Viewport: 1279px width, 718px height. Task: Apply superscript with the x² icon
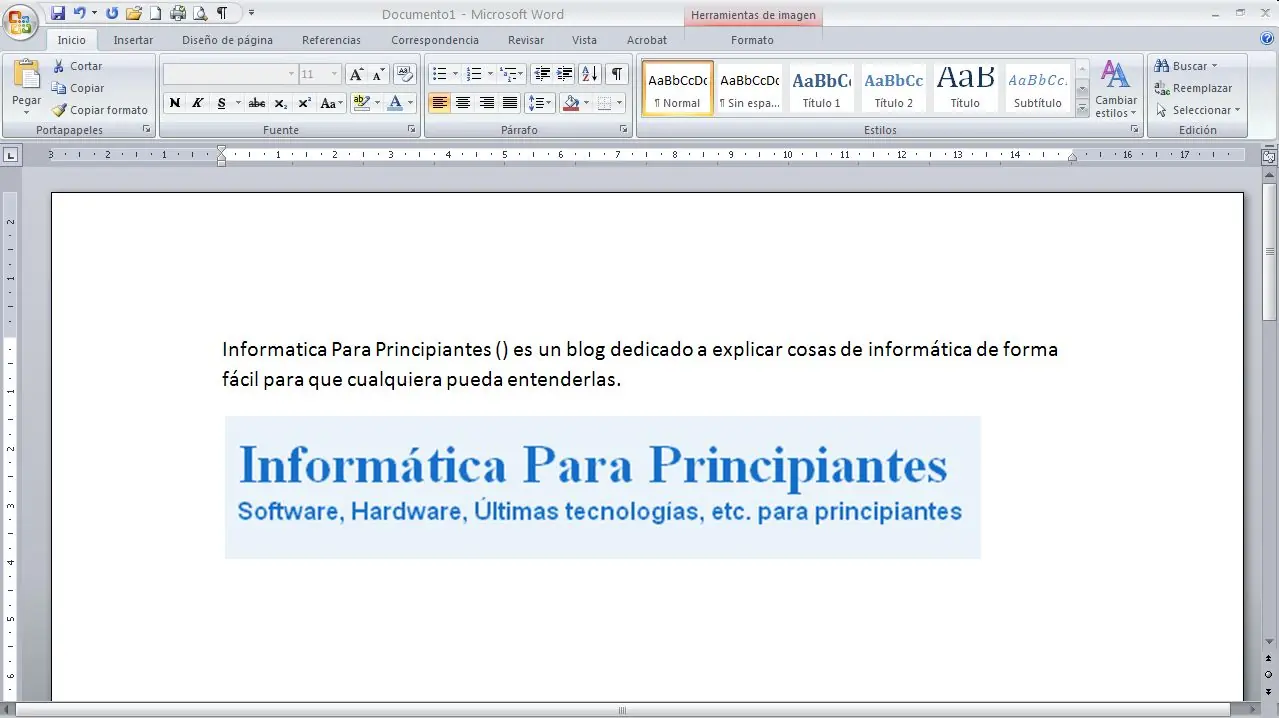click(x=305, y=103)
